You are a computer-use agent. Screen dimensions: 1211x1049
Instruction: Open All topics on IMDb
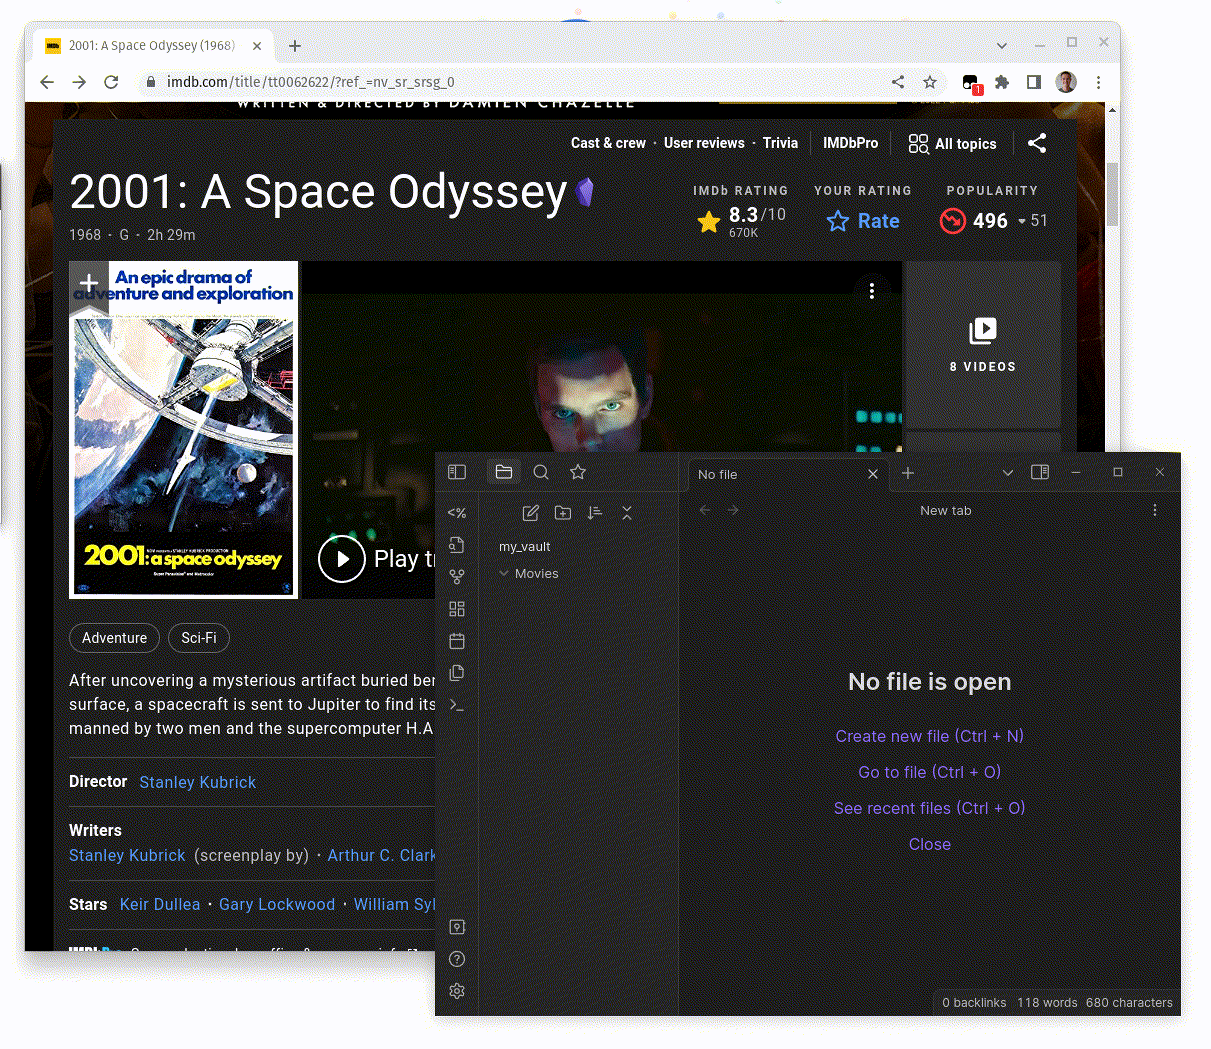pos(952,144)
